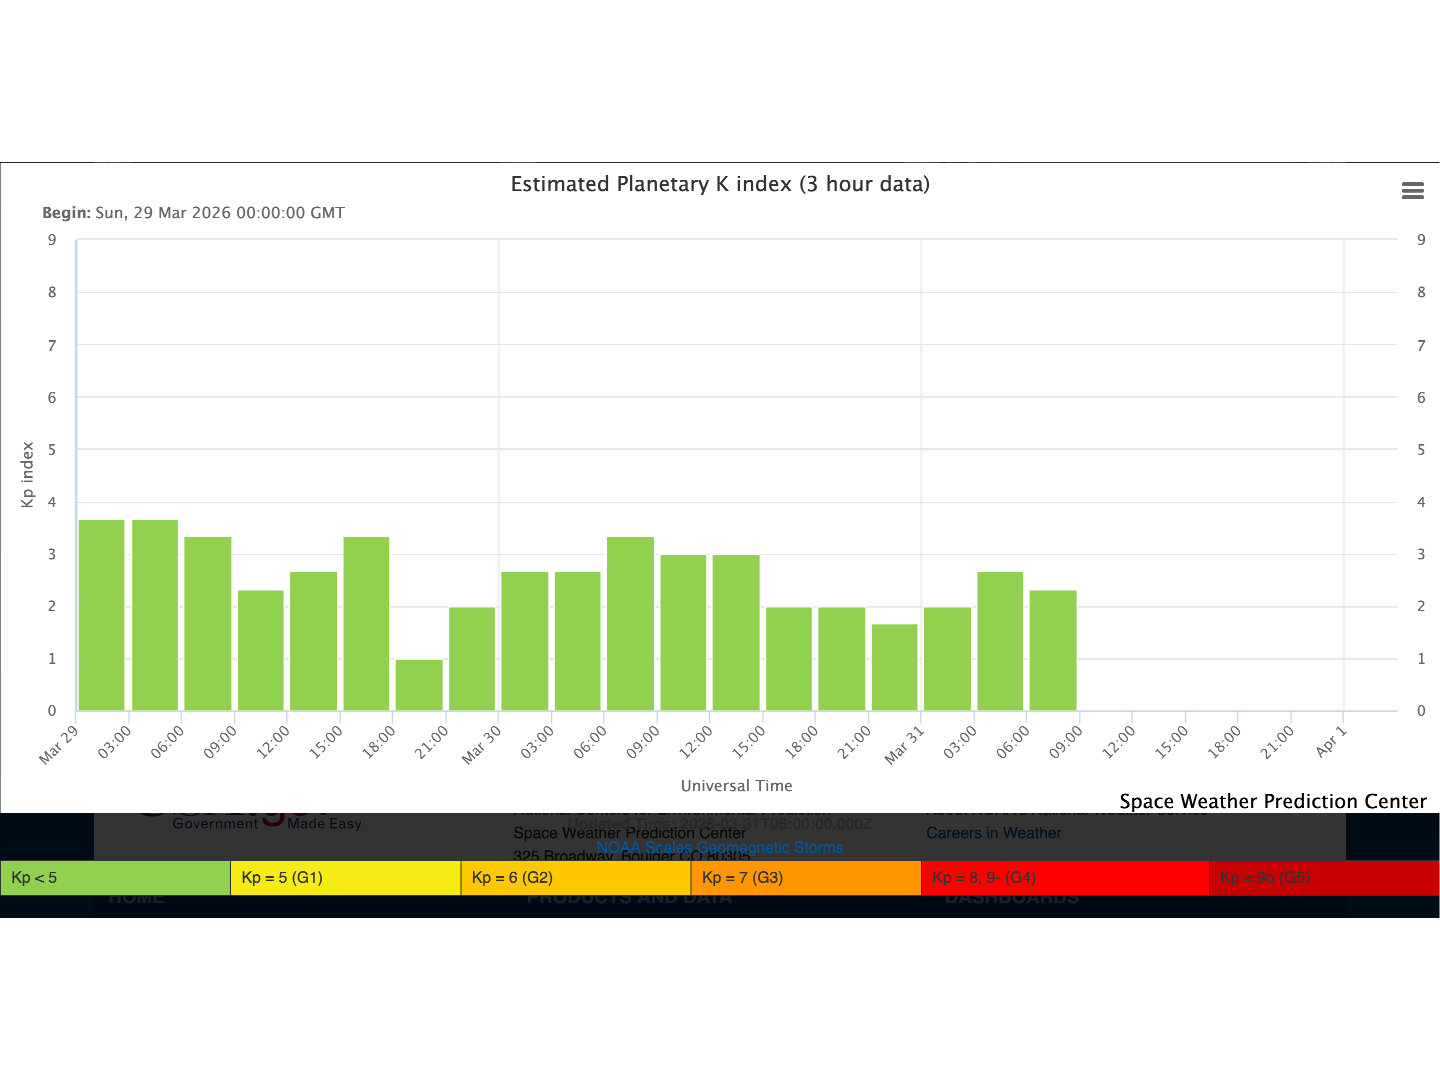Click the last bar at Mar 31 06:00
Screen dimensions: 1440x1080
point(1053,650)
